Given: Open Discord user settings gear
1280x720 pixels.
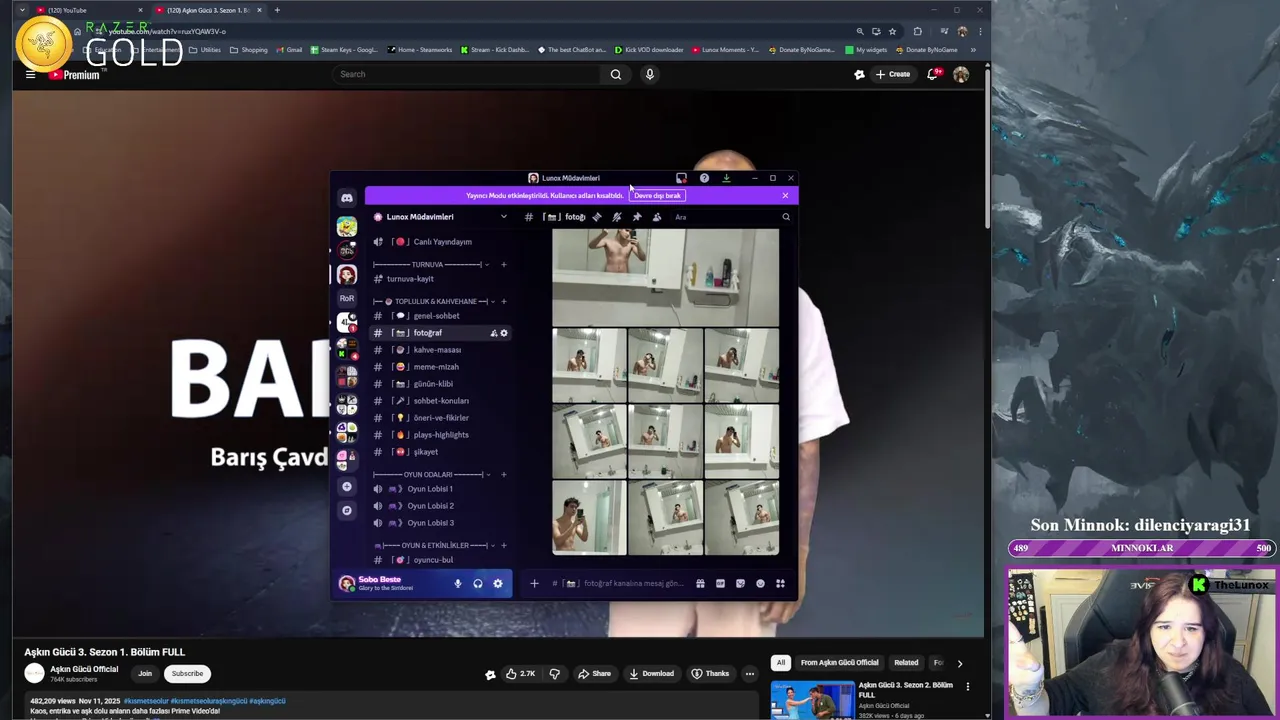Looking at the screenshot, I should pos(498,584).
